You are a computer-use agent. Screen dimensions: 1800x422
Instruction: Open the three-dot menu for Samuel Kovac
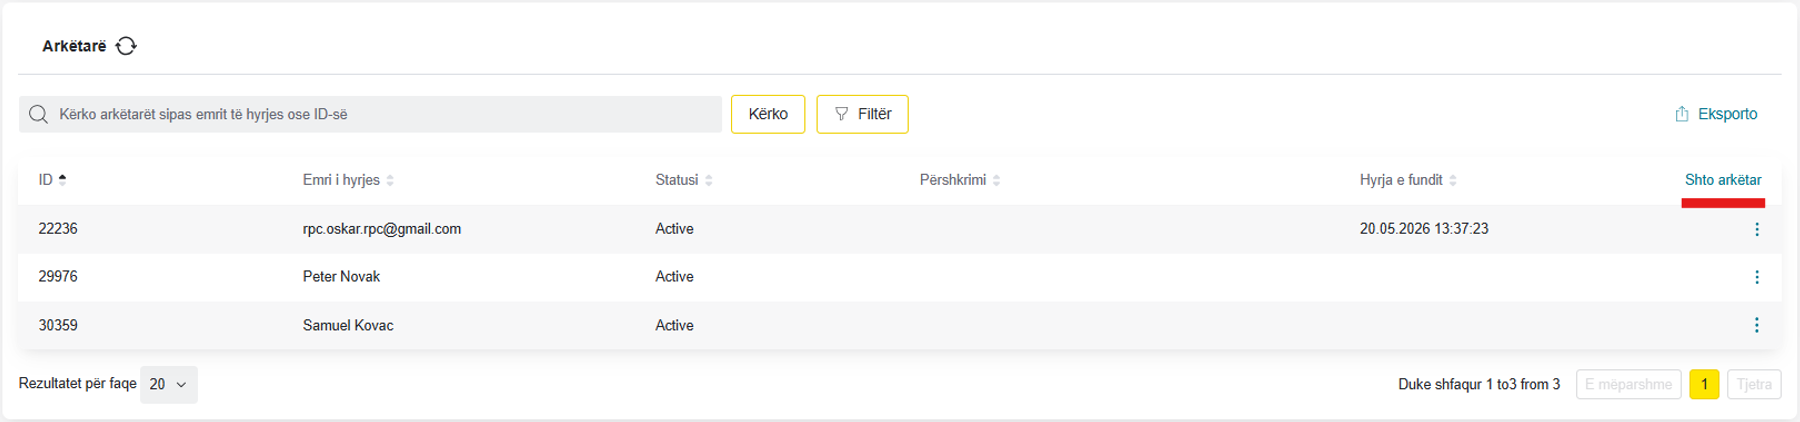point(1757,325)
